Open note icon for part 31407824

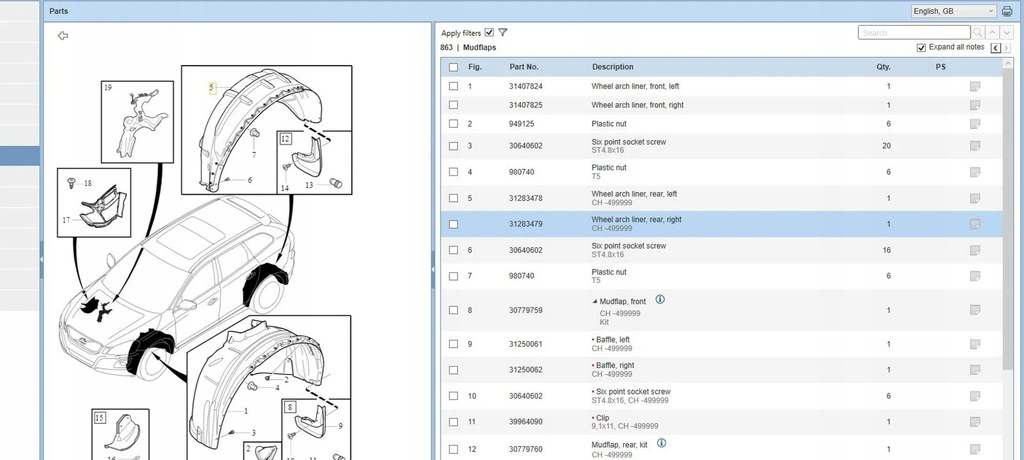click(x=975, y=86)
